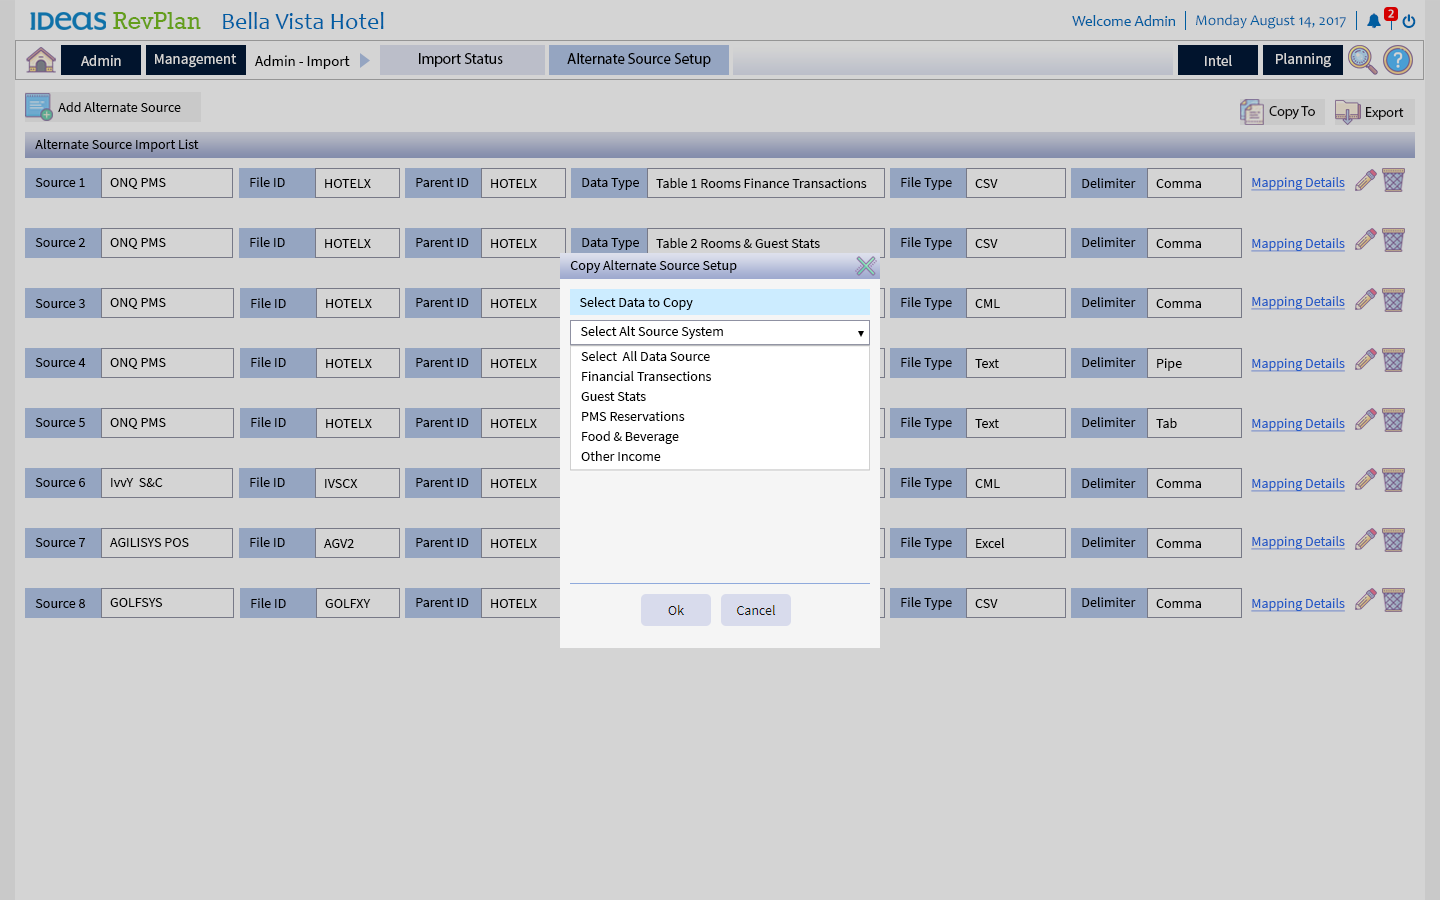Delete Source 4 using trash icon

click(x=1394, y=361)
